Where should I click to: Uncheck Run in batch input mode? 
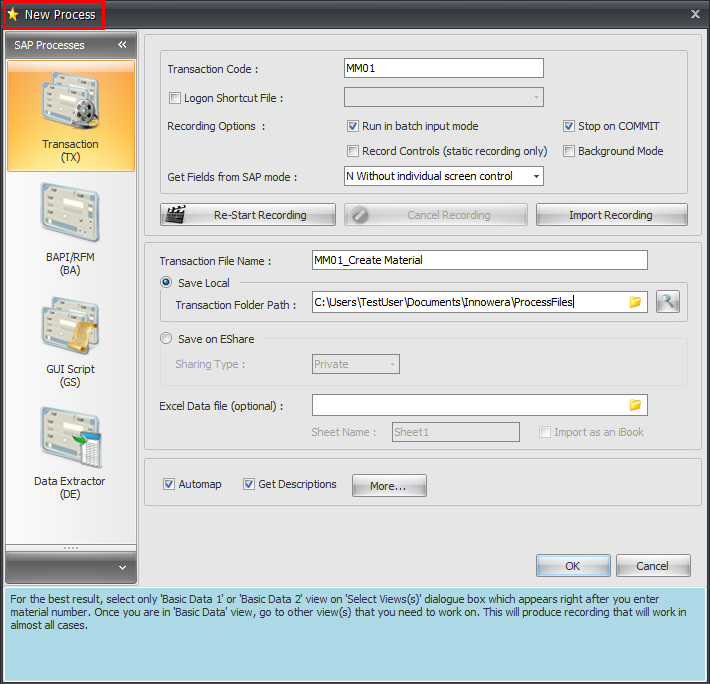point(353,126)
